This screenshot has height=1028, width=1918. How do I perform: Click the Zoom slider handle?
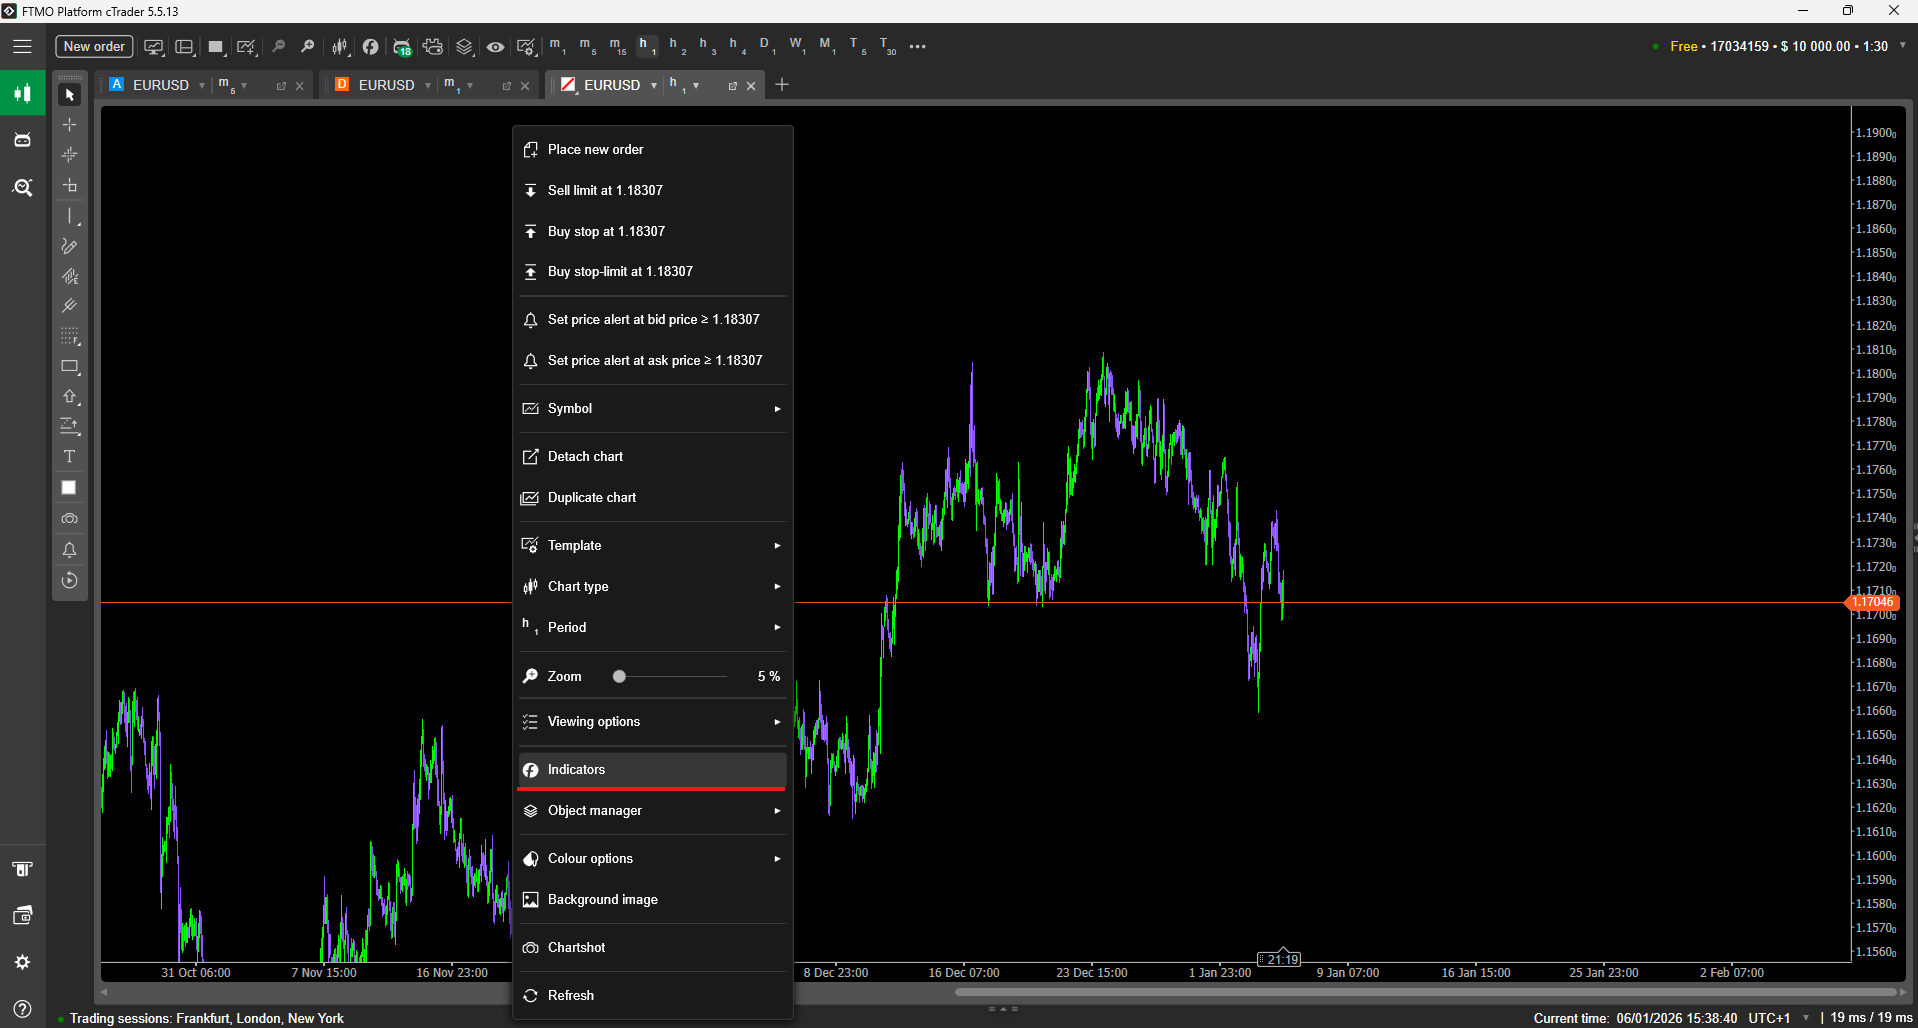pos(620,677)
